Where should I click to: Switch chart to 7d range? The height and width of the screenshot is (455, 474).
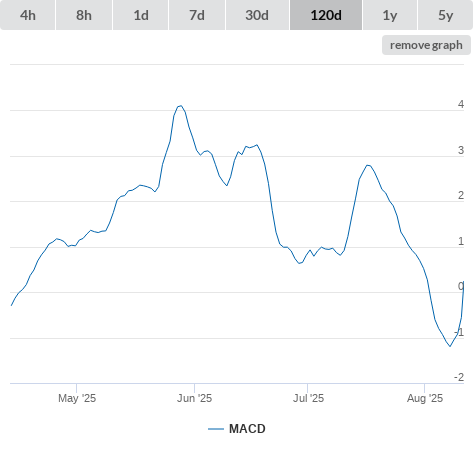pyautogui.click(x=197, y=15)
